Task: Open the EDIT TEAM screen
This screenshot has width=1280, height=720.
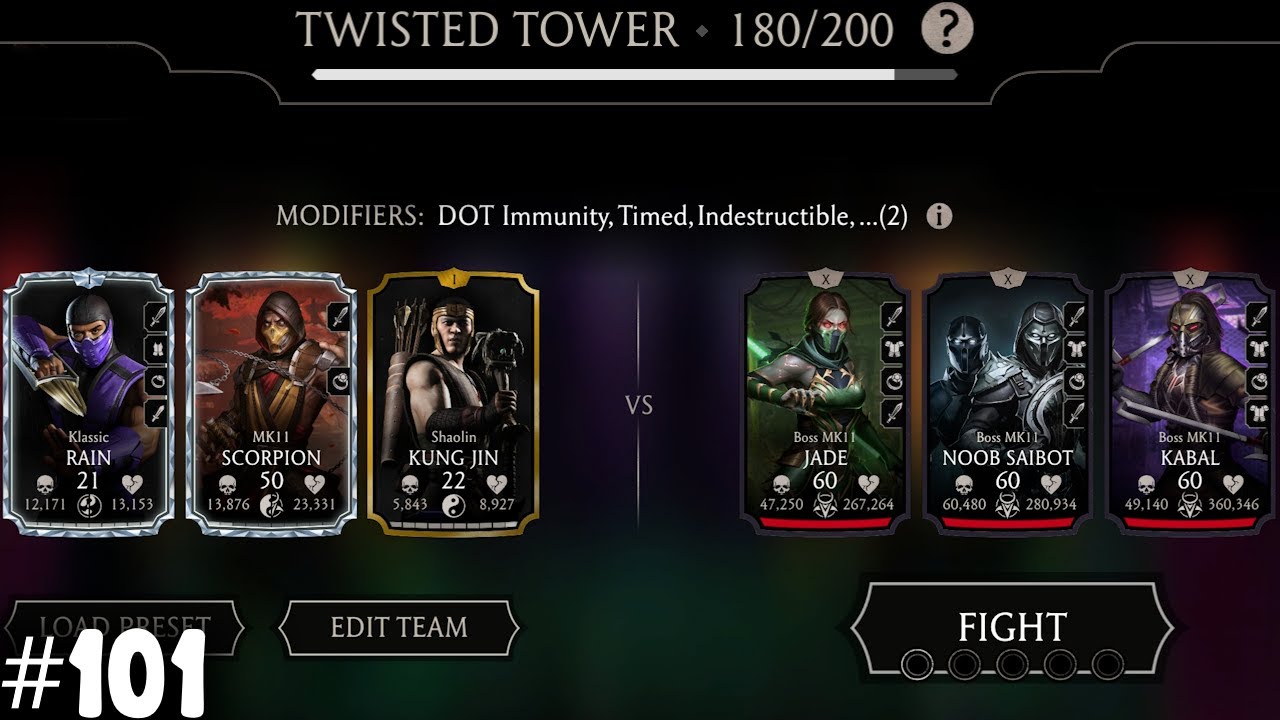Action: coord(399,627)
